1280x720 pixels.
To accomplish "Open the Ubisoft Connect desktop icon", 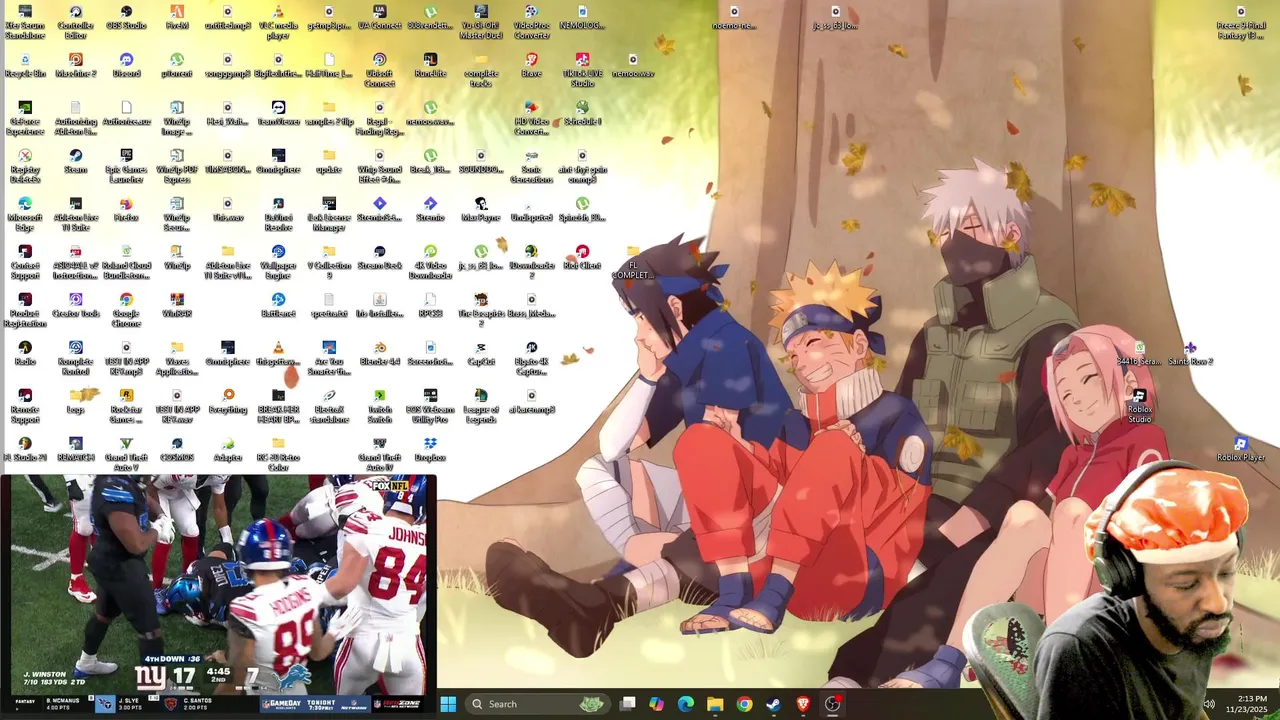I will point(379,70).
